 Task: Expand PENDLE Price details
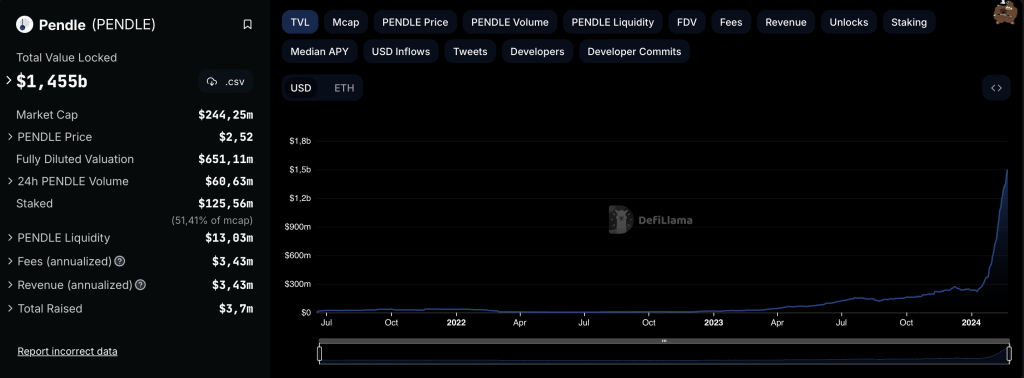point(10,137)
